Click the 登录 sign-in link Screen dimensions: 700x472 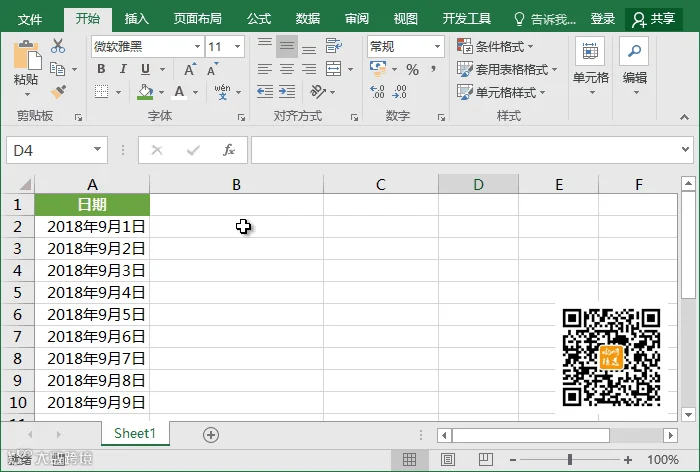click(603, 19)
